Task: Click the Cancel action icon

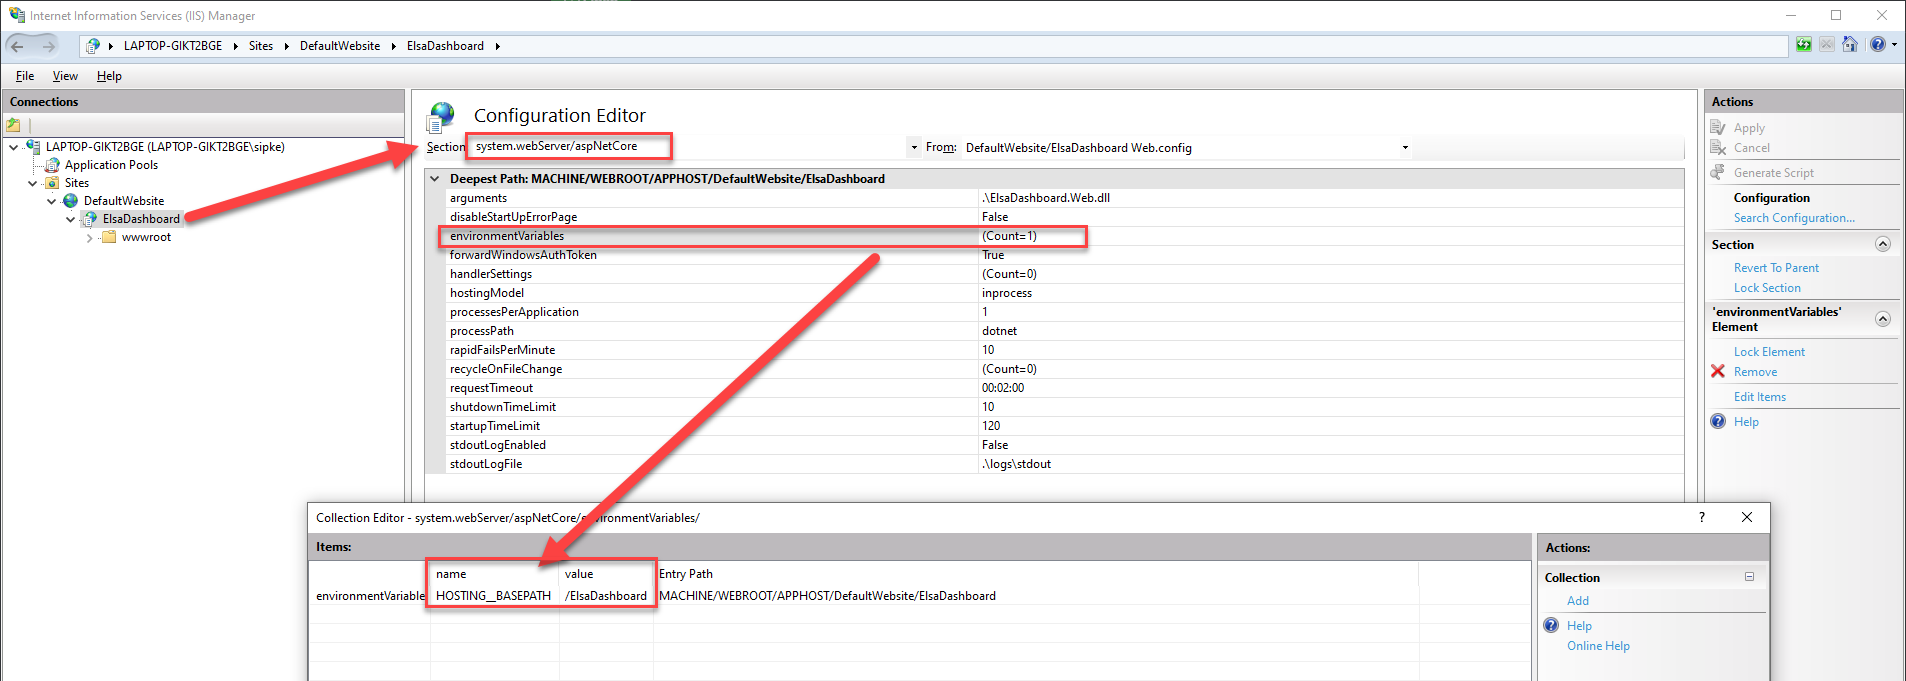Action: click(x=1718, y=148)
